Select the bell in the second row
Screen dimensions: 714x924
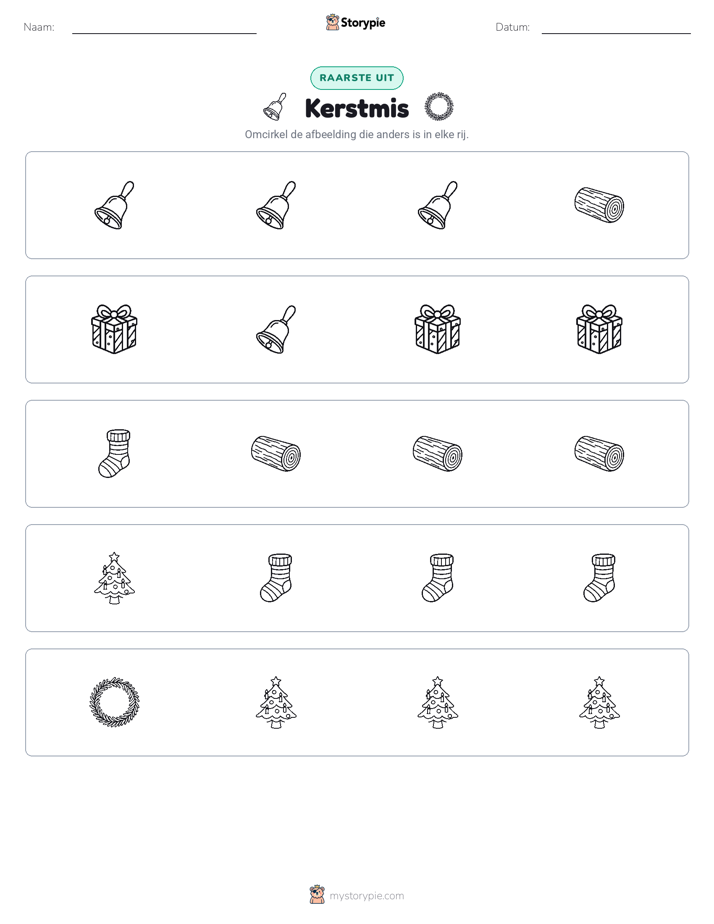pyautogui.click(x=276, y=329)
